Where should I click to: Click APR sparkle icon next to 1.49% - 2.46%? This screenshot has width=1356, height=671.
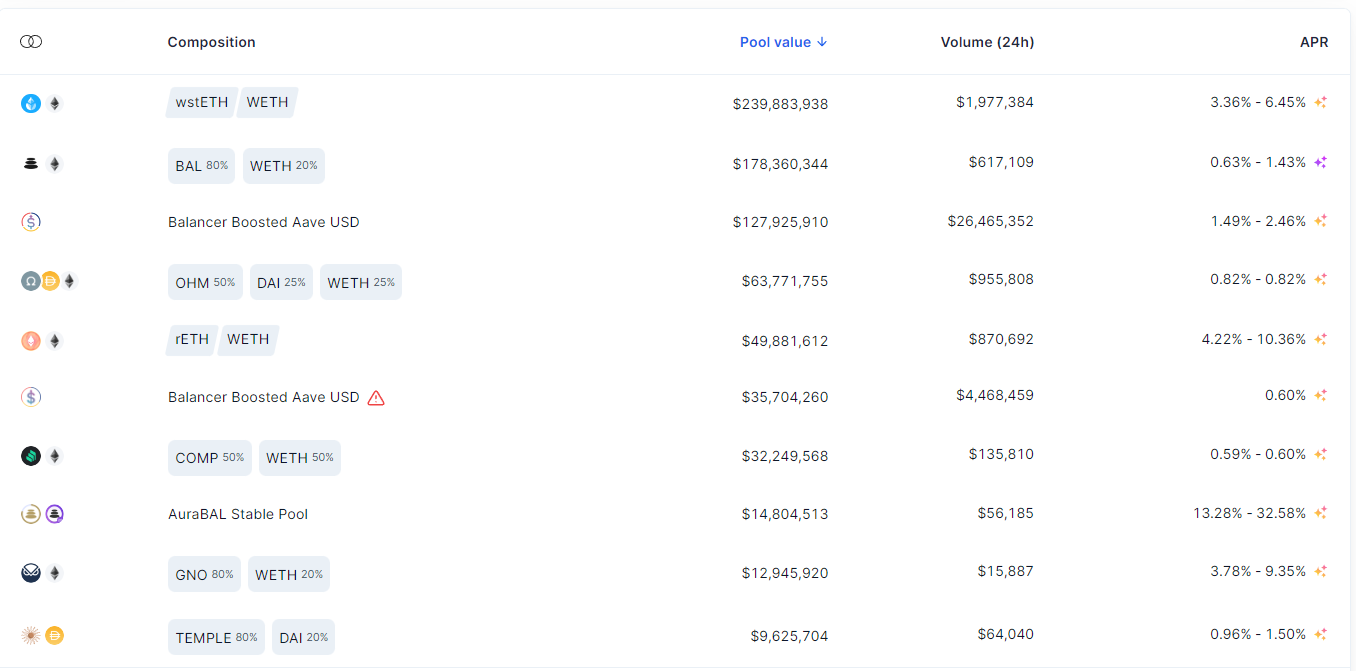1321,221
